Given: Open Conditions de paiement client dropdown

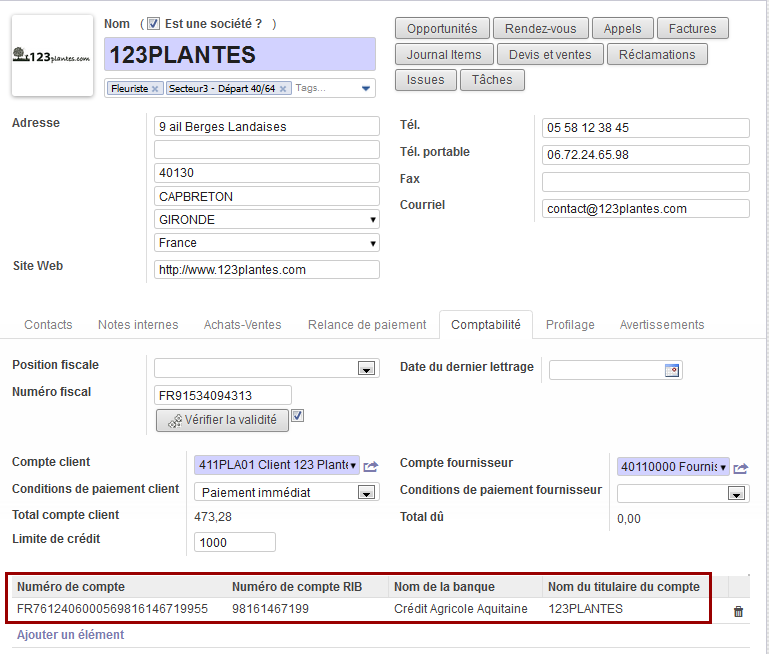Looking at the screenshot, I should (x=366, y=492).
